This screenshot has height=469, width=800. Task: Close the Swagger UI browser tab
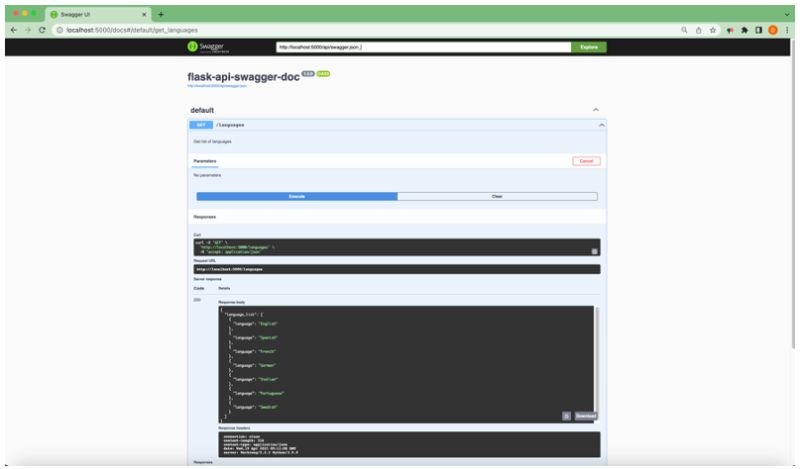tap(144, 15)
